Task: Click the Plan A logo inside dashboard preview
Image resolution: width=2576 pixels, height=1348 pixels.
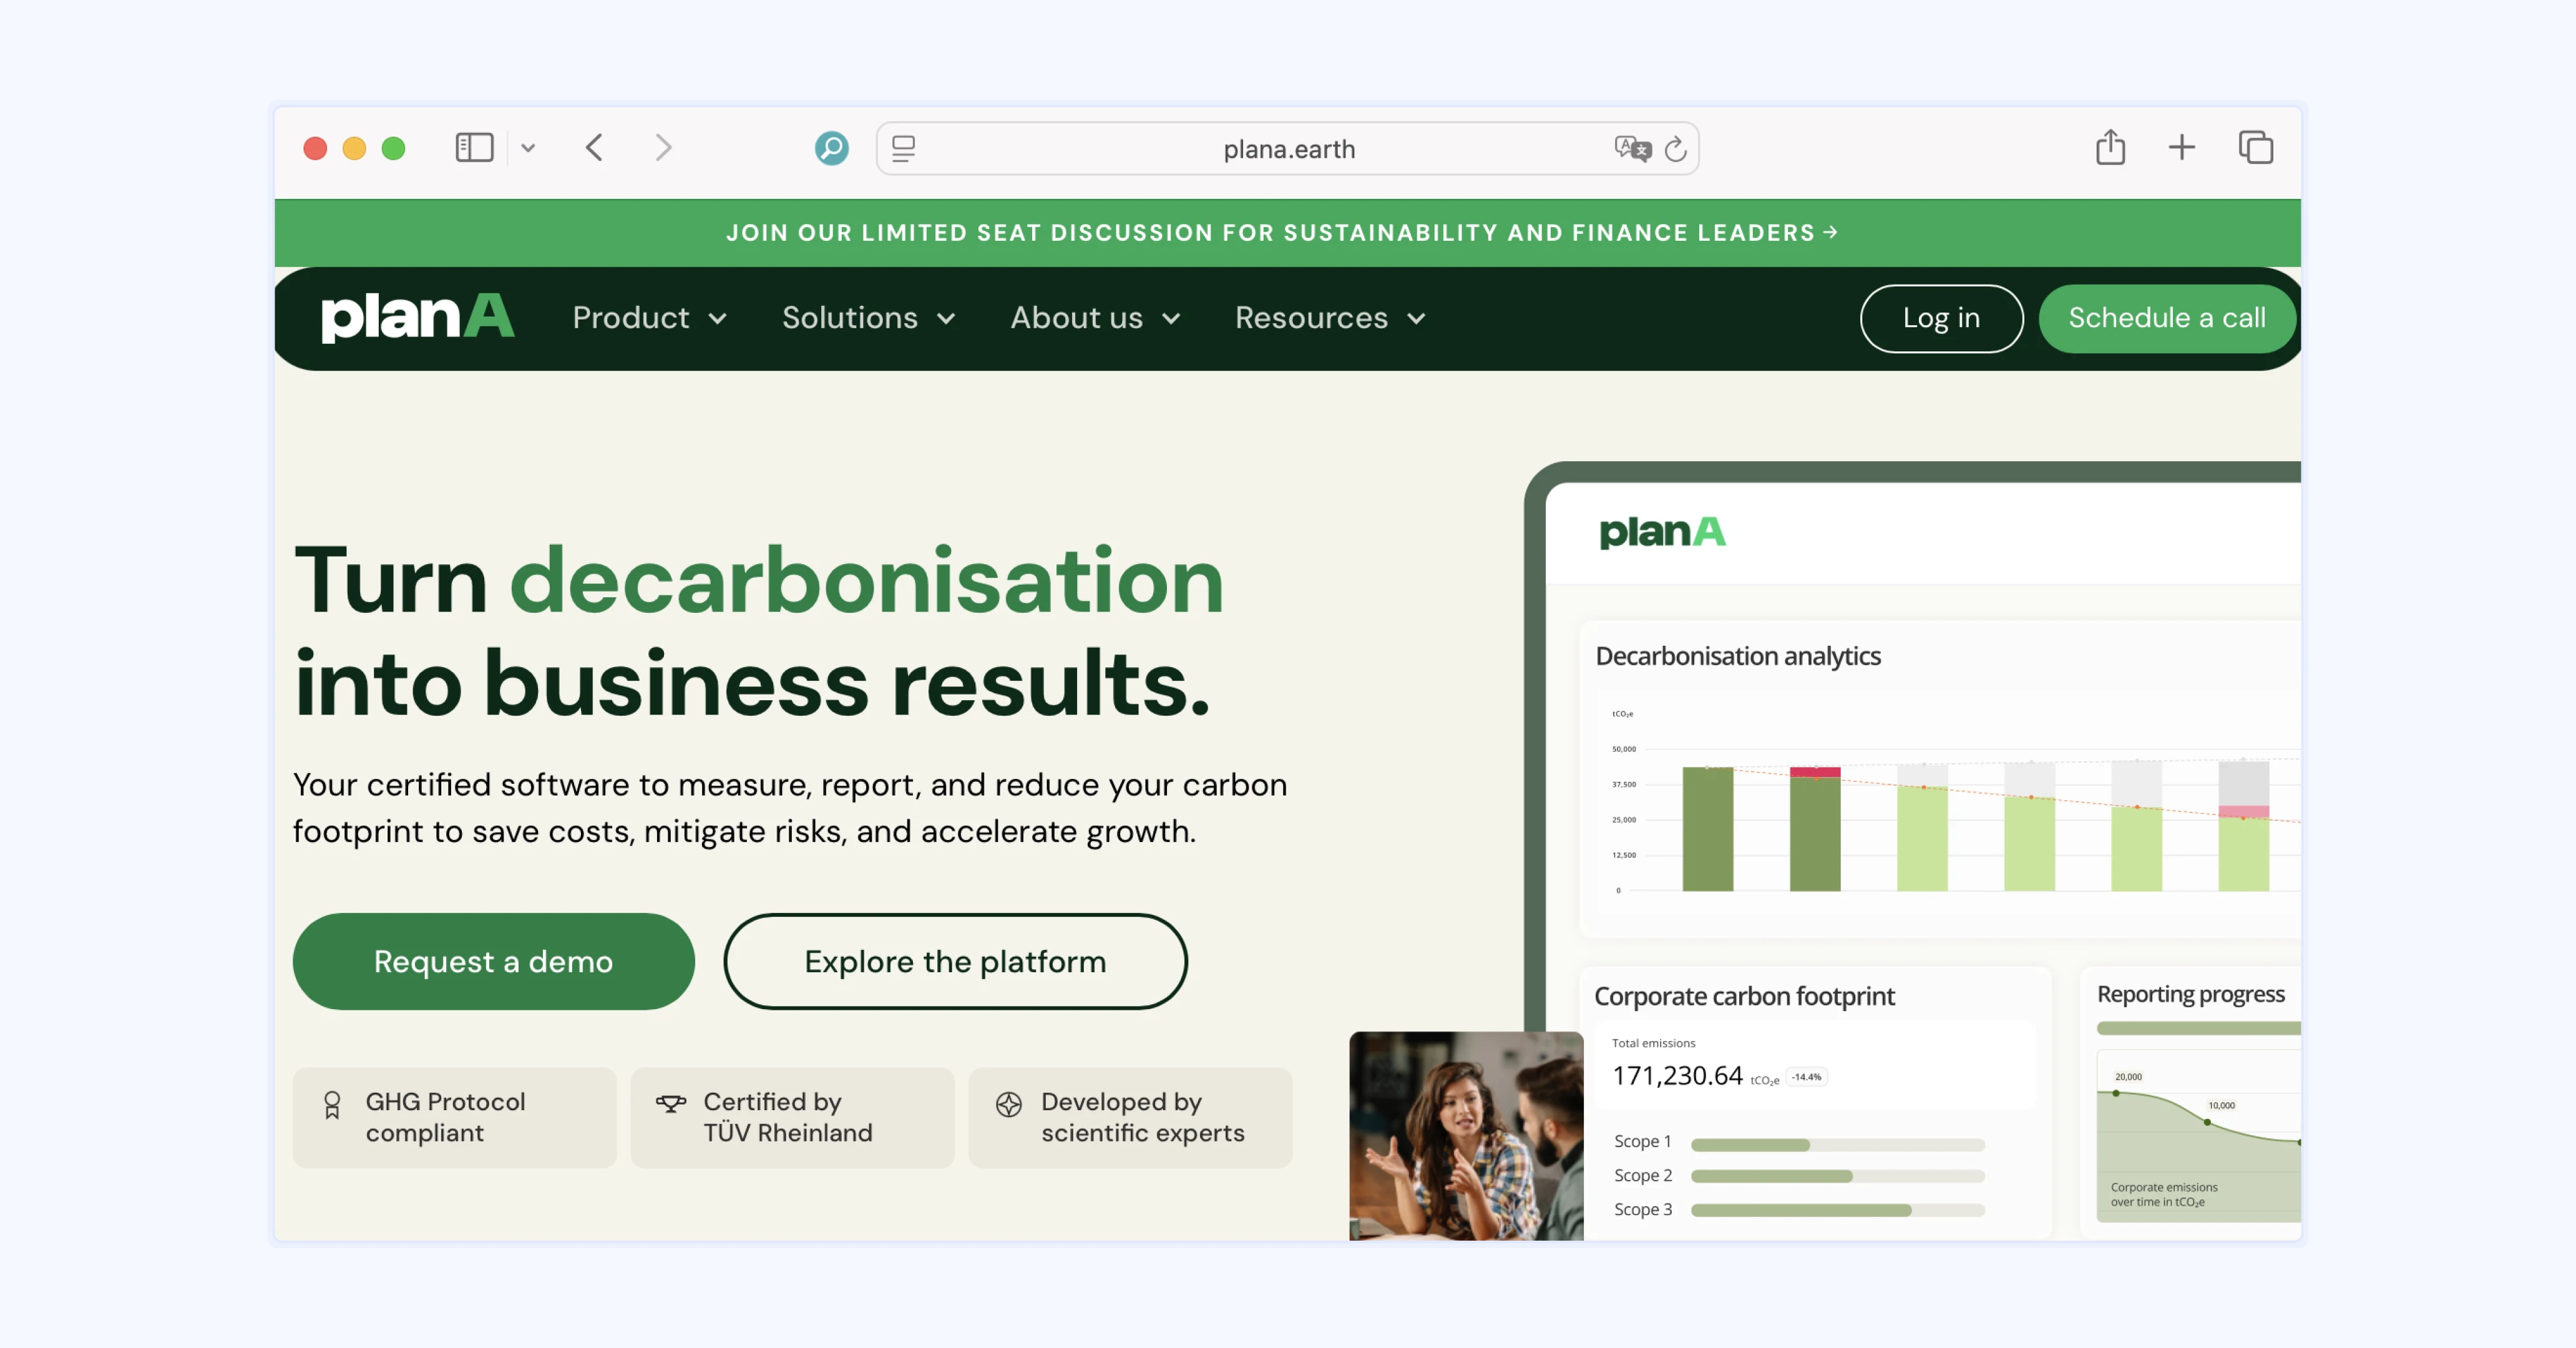Action: coord(1662,533)
